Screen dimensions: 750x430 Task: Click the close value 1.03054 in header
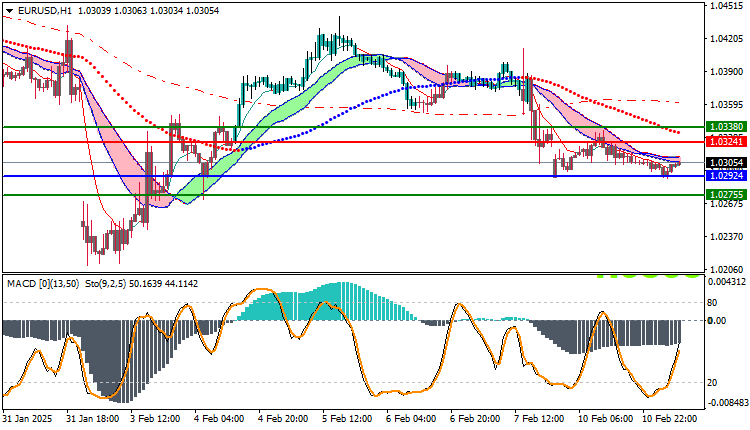click(202, 11)
